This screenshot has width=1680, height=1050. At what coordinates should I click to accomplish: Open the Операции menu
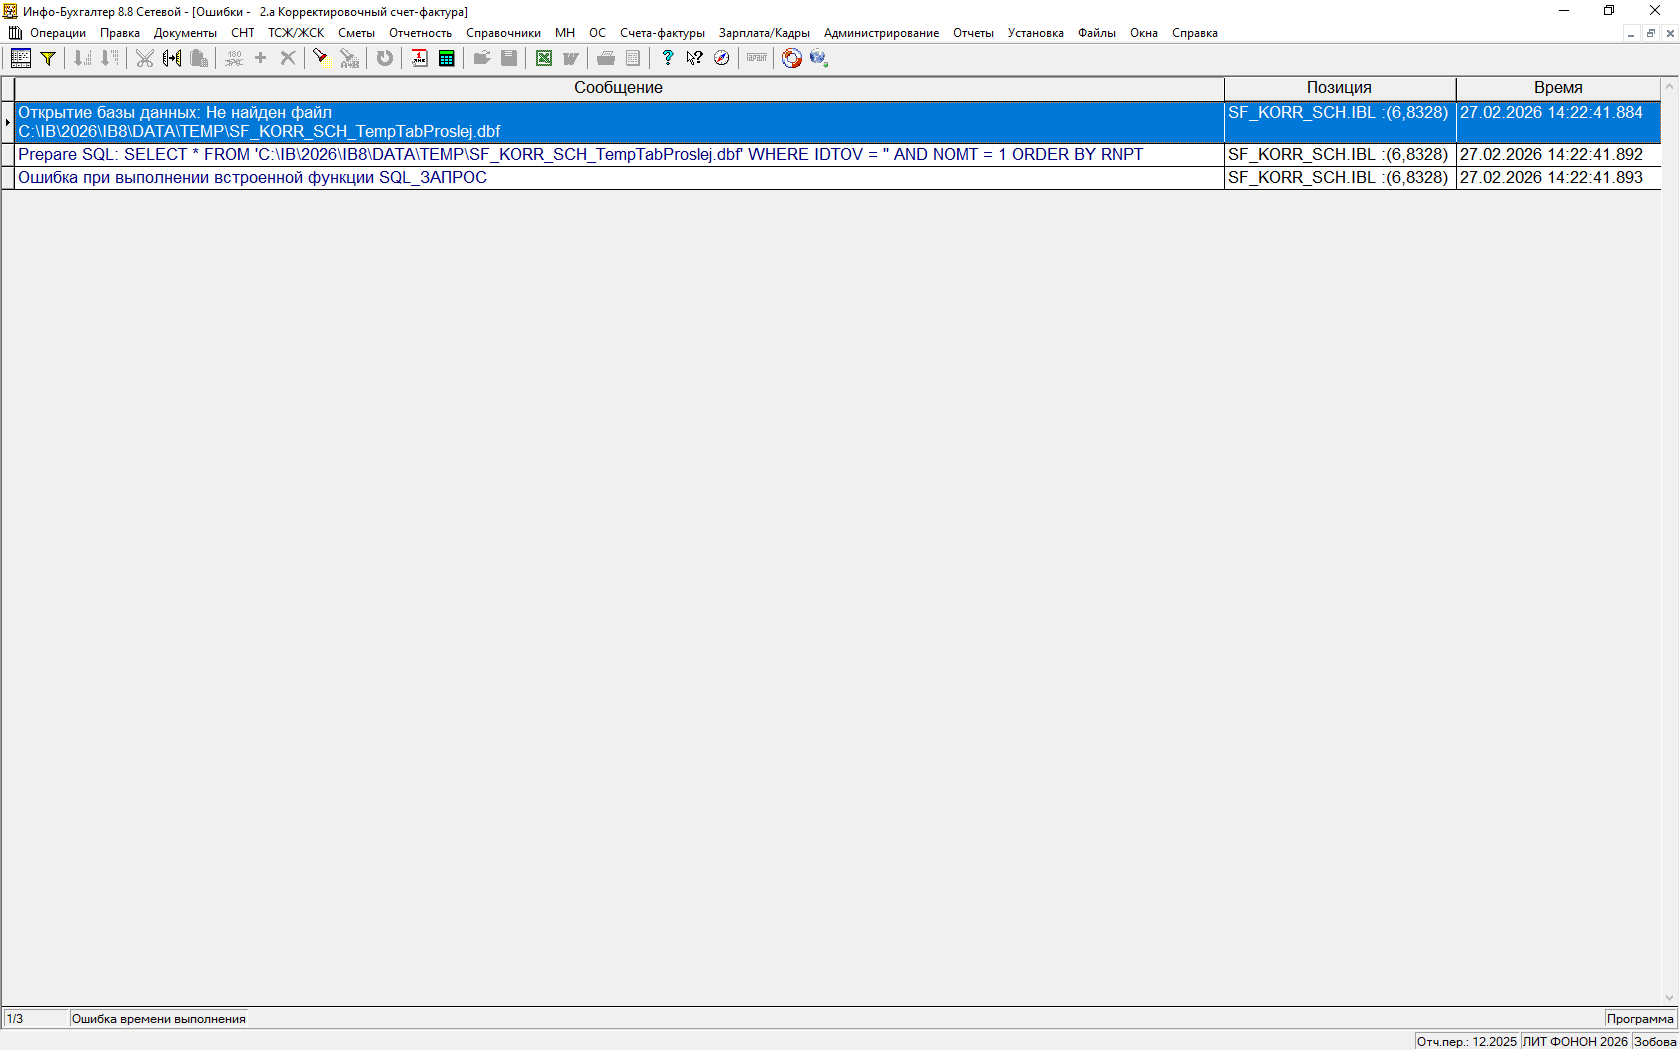(x=57, y=33)
